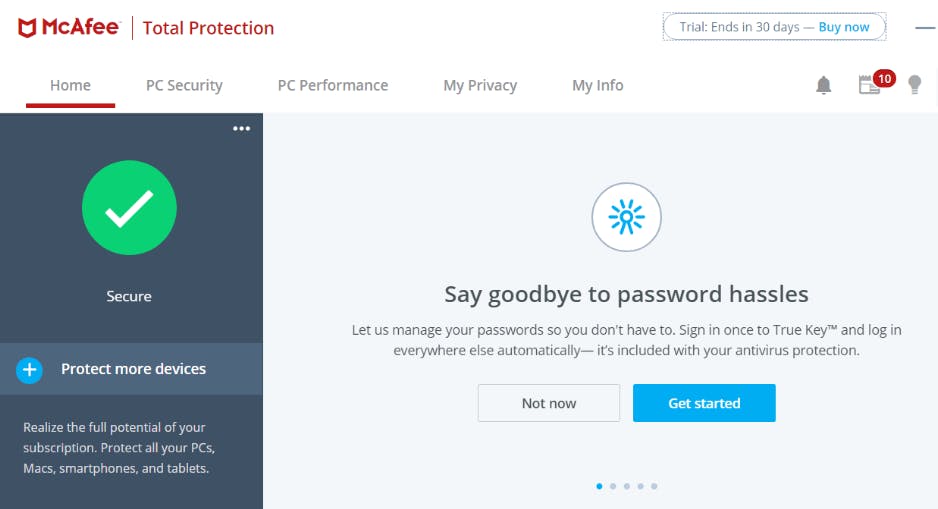Open the three-dot menu on the Secure panel
The width and height of the screenshot is (938, 509).
click(x=242, y=129)
